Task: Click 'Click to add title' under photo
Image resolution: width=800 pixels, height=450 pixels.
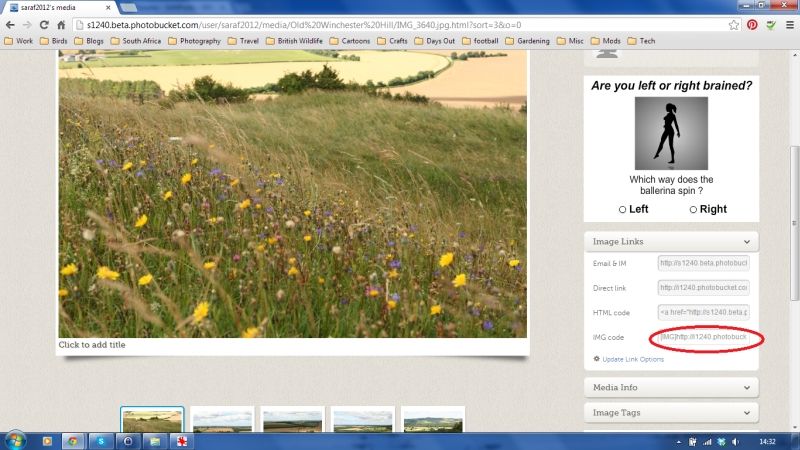Action: tap(92, 345)
